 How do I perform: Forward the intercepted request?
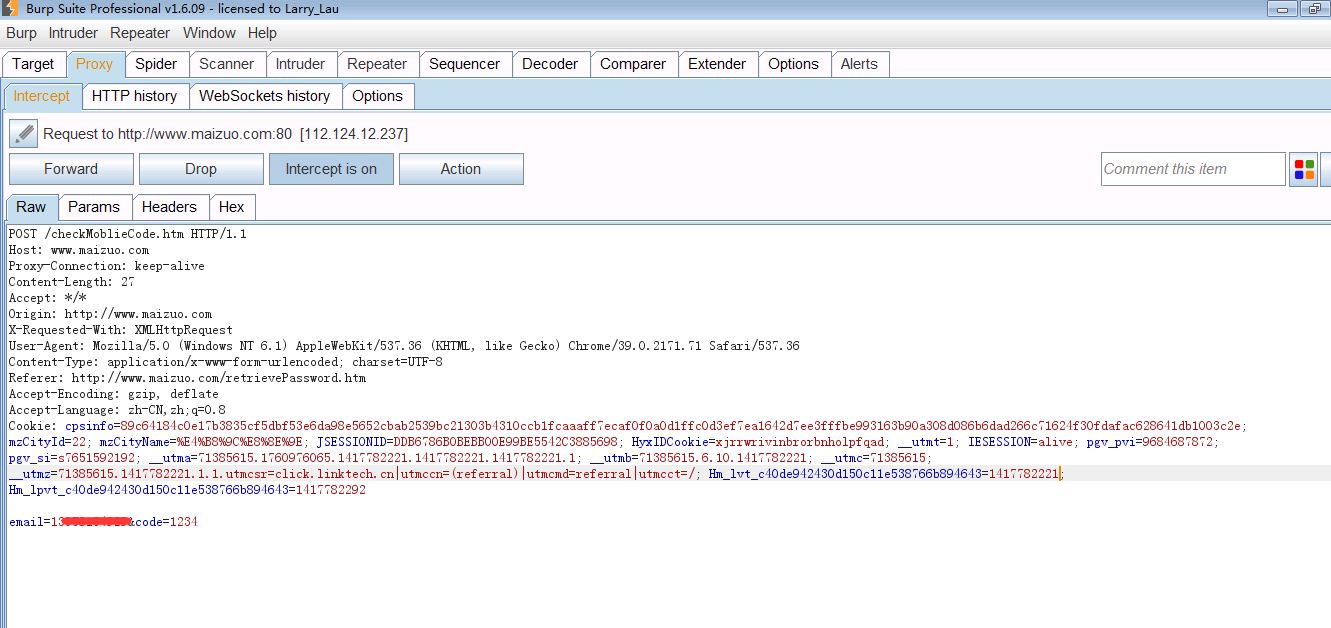(71, 169)
